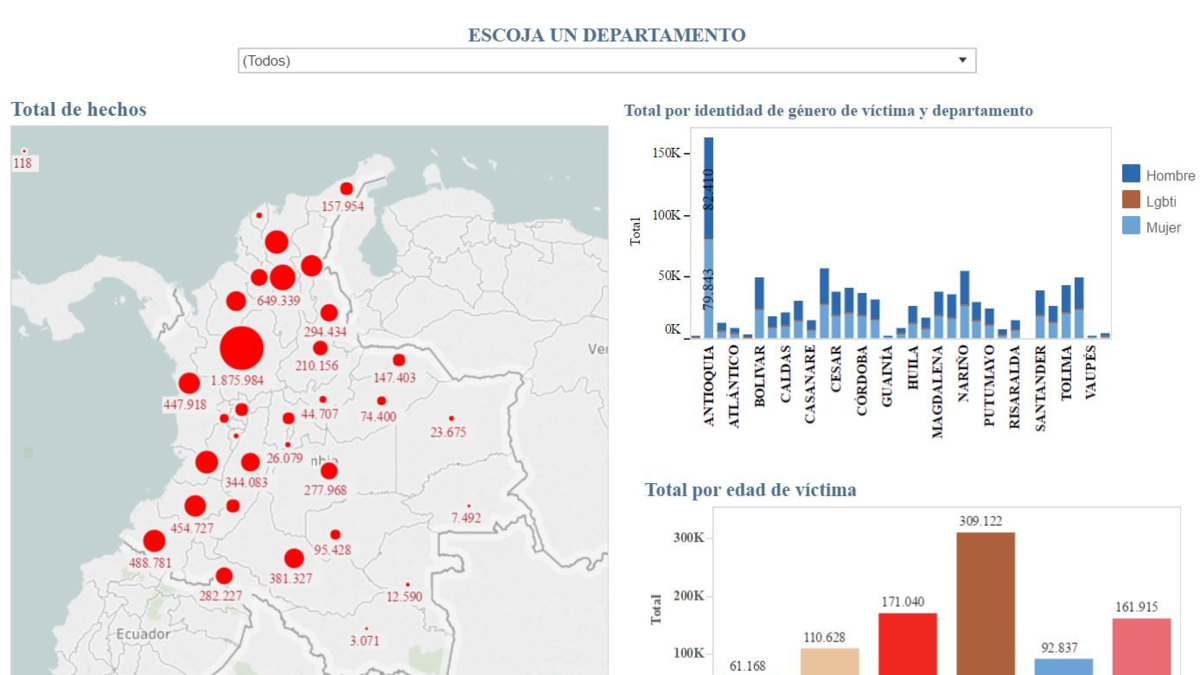The image size is (1200, 675).
Task: Select the Lgbti legend color swatch
Action: (x=1131, y=201)
